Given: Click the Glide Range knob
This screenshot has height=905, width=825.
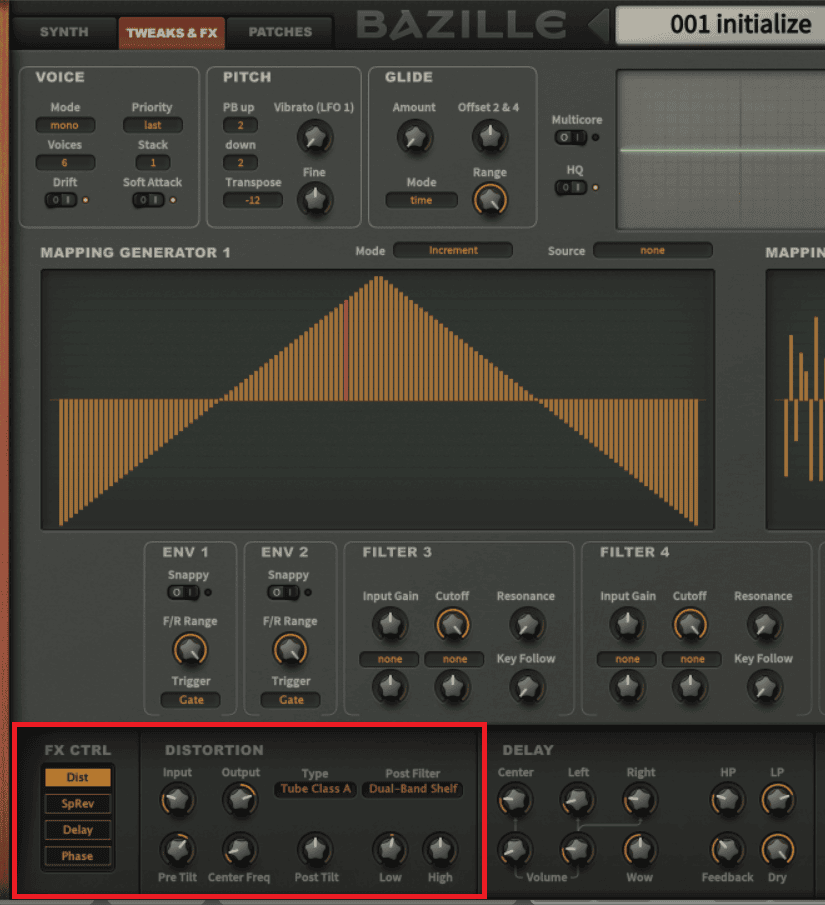Looking at the screenshot, I should [x=489, y=200].
